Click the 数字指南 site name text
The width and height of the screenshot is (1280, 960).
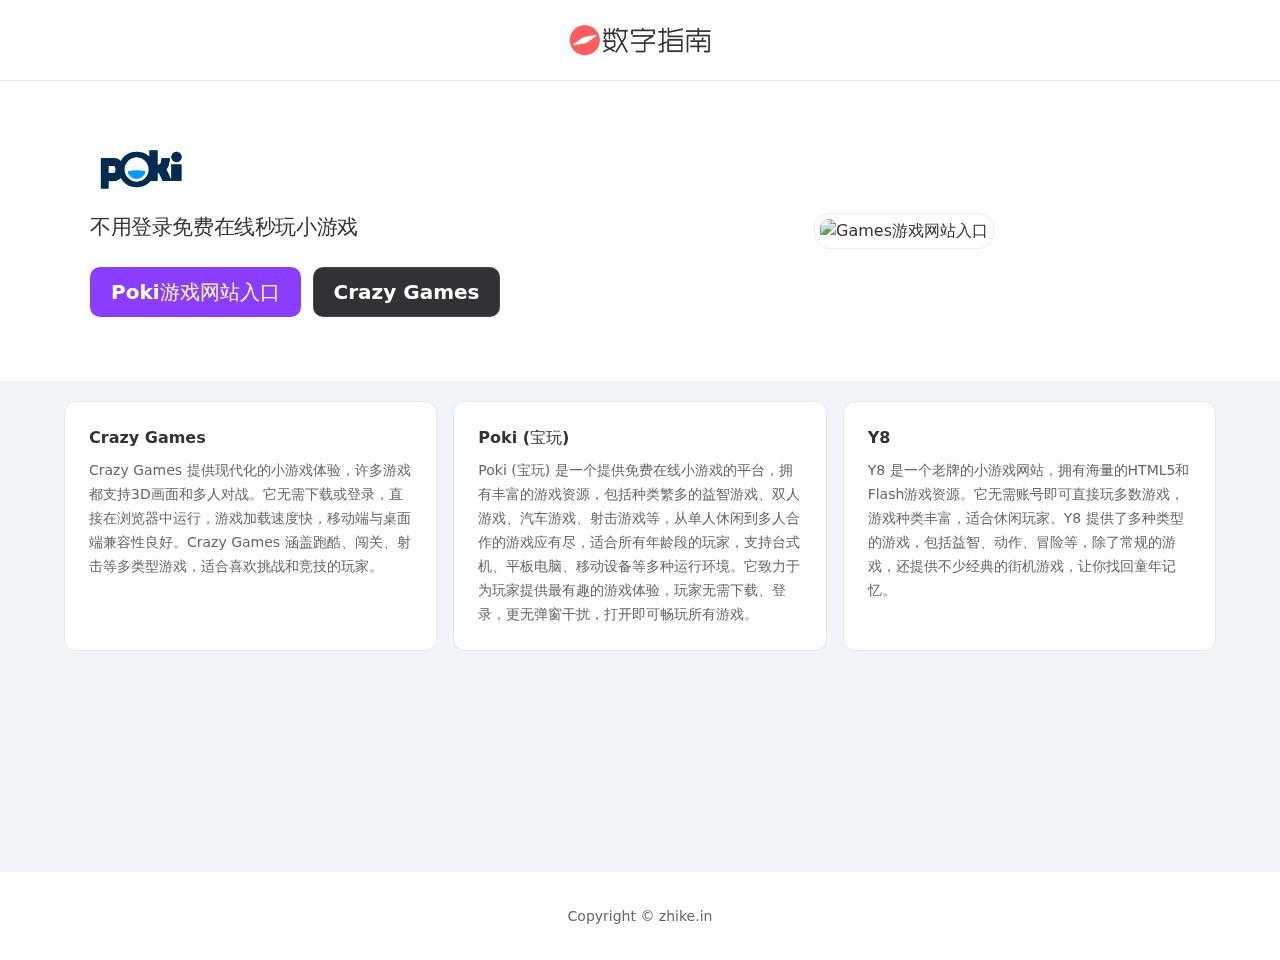tap(657, 40)
